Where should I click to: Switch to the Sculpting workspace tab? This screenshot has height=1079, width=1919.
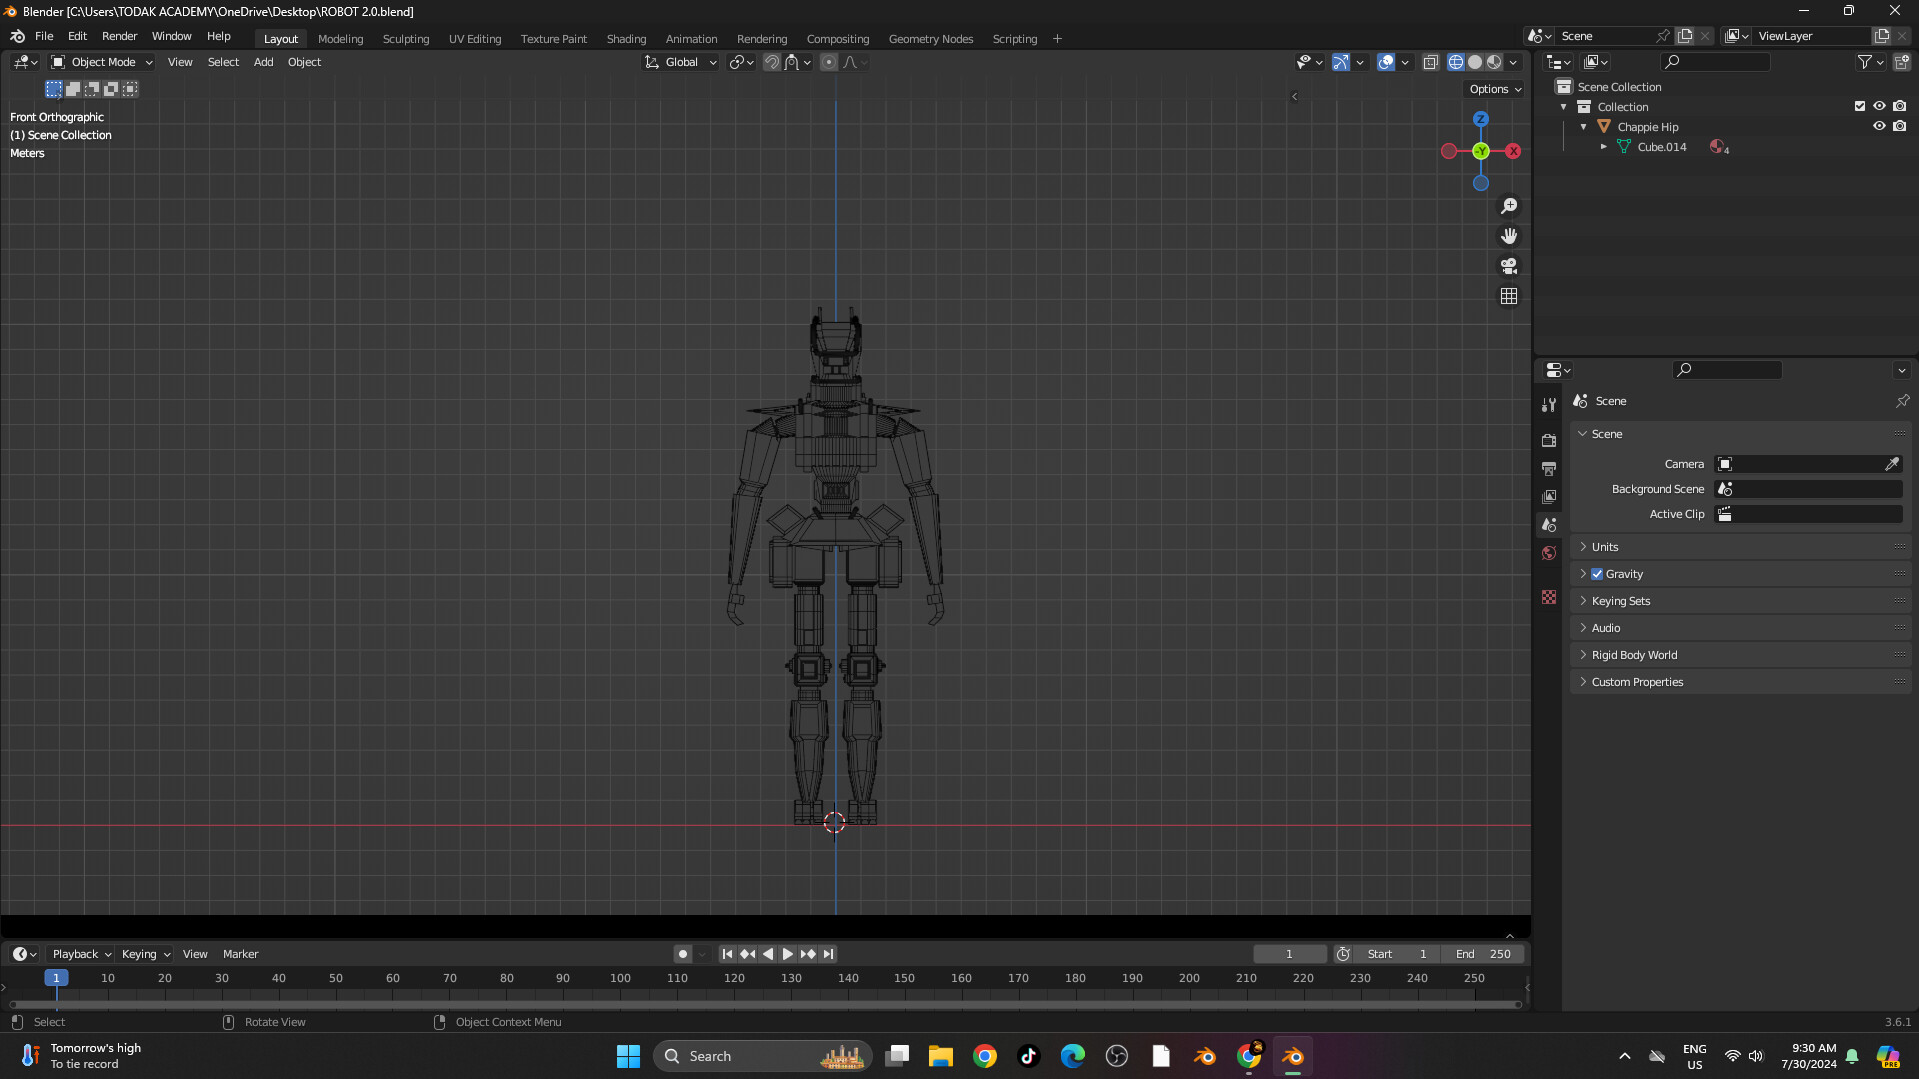click(x=405, y=39)
